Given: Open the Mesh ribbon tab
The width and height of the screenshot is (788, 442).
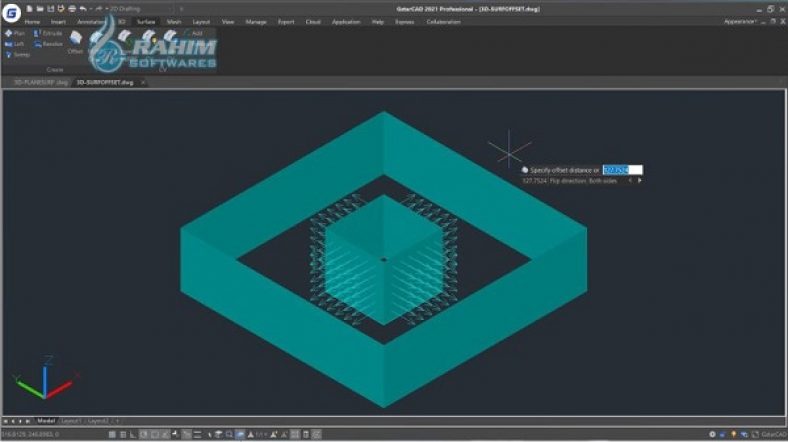Looking at the screenshot, I should (x=174, y=22).
